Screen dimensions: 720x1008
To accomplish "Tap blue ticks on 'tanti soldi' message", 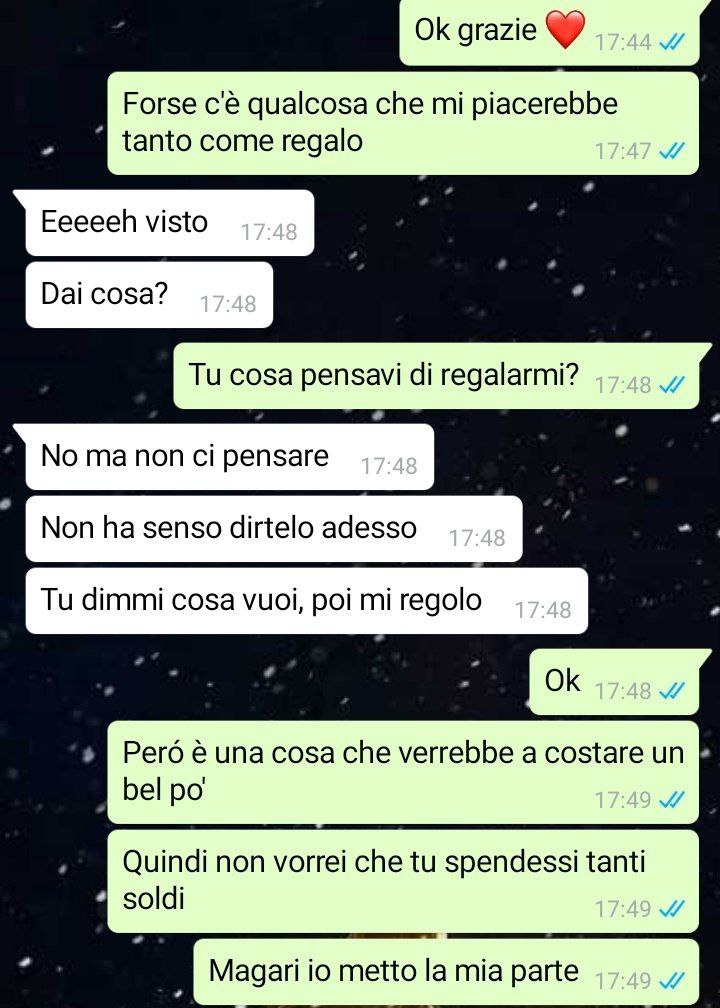I will [x=672, y=909].
